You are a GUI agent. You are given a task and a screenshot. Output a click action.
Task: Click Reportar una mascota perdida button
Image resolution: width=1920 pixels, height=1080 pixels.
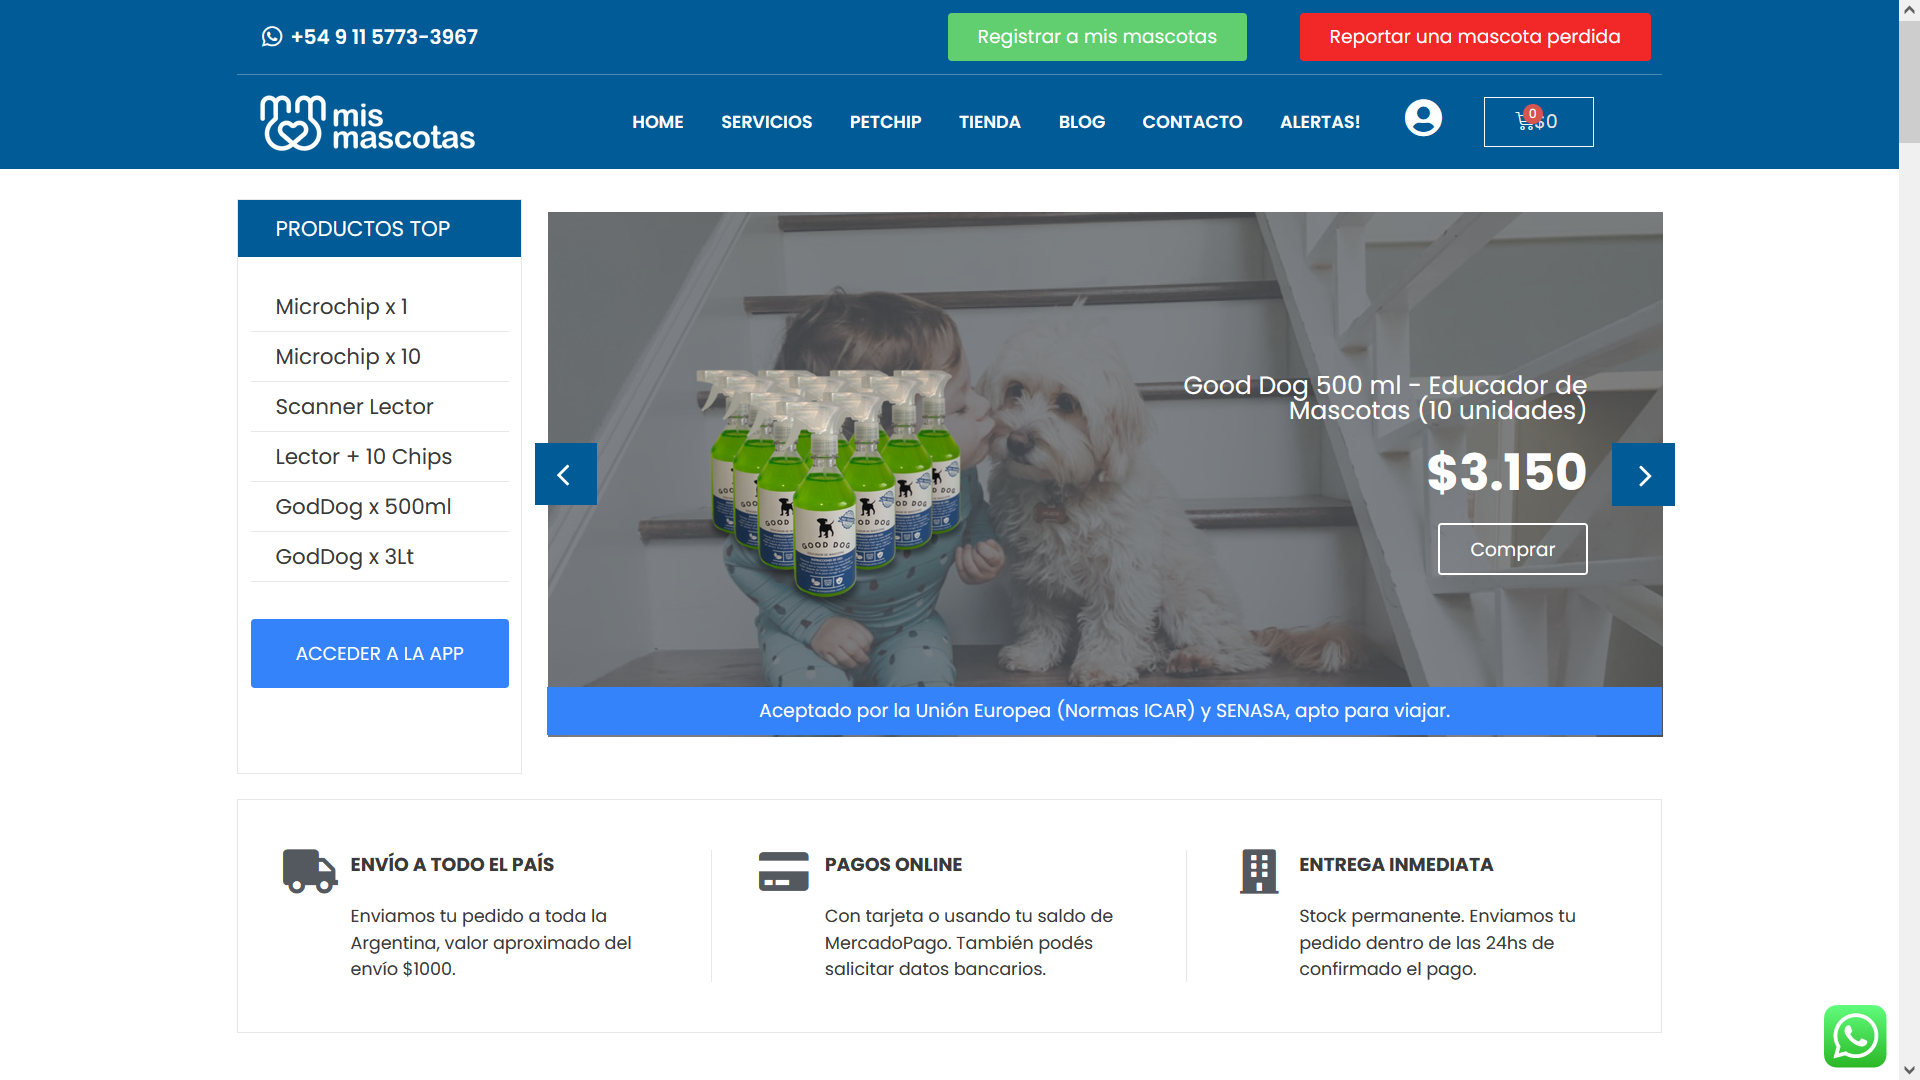tap(1474, 37)
